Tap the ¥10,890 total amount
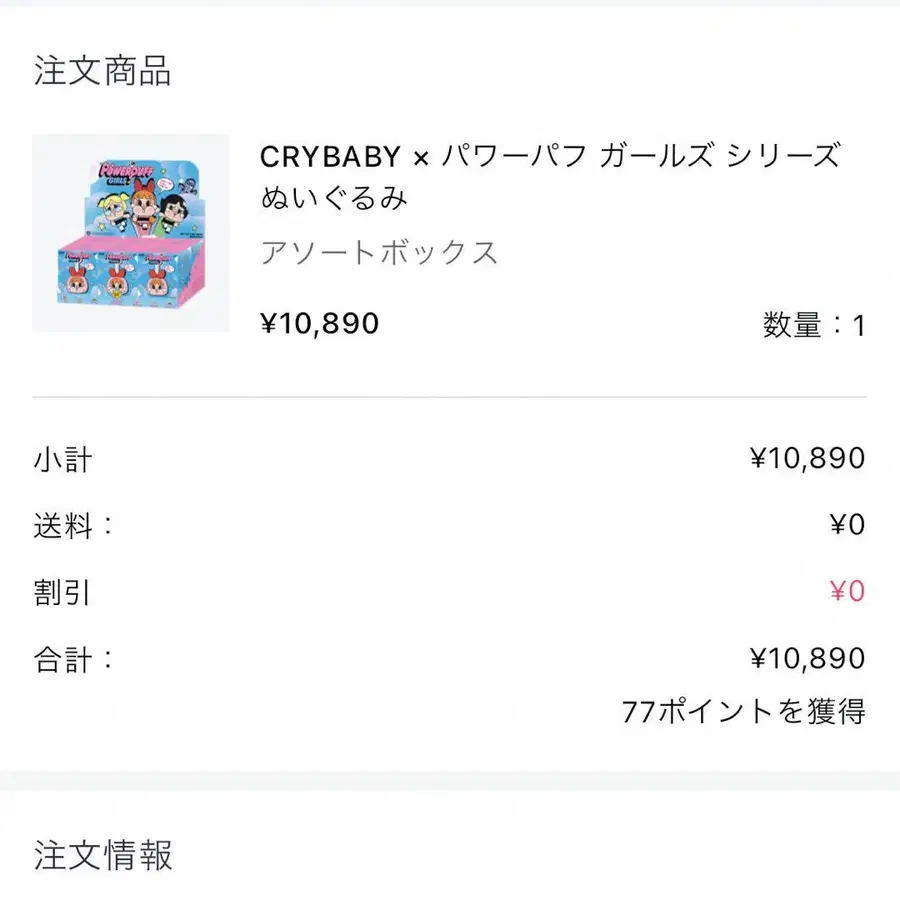The image size is (900, 900). 808,658
